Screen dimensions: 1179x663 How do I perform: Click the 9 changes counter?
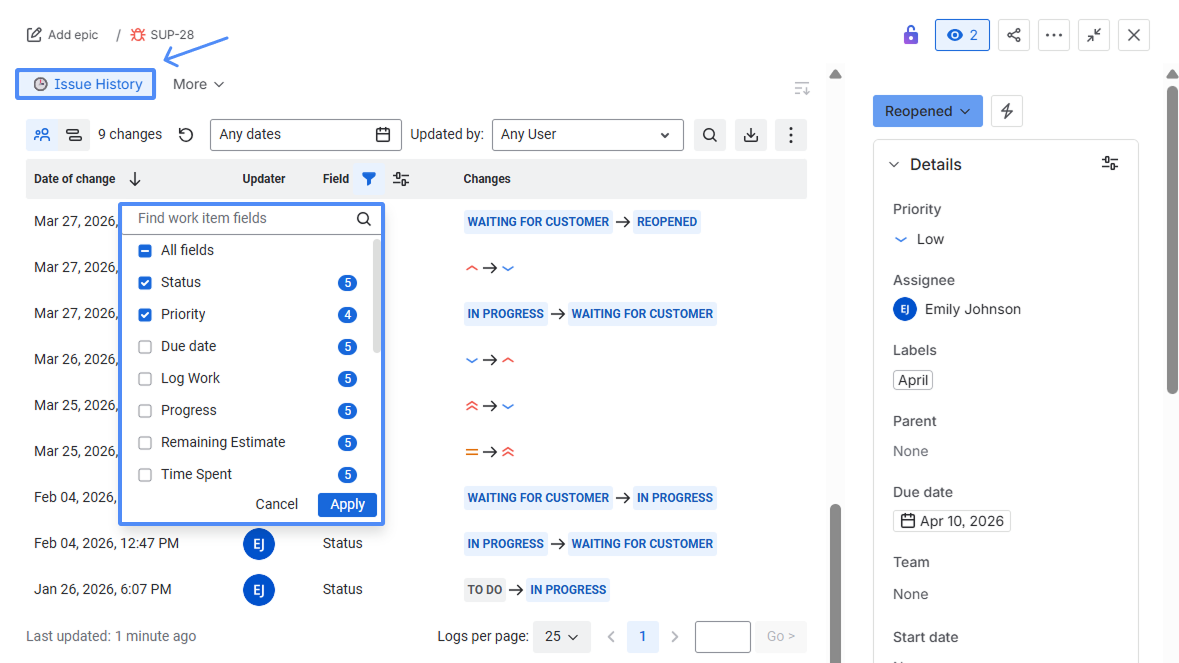(x=129, y=135)
